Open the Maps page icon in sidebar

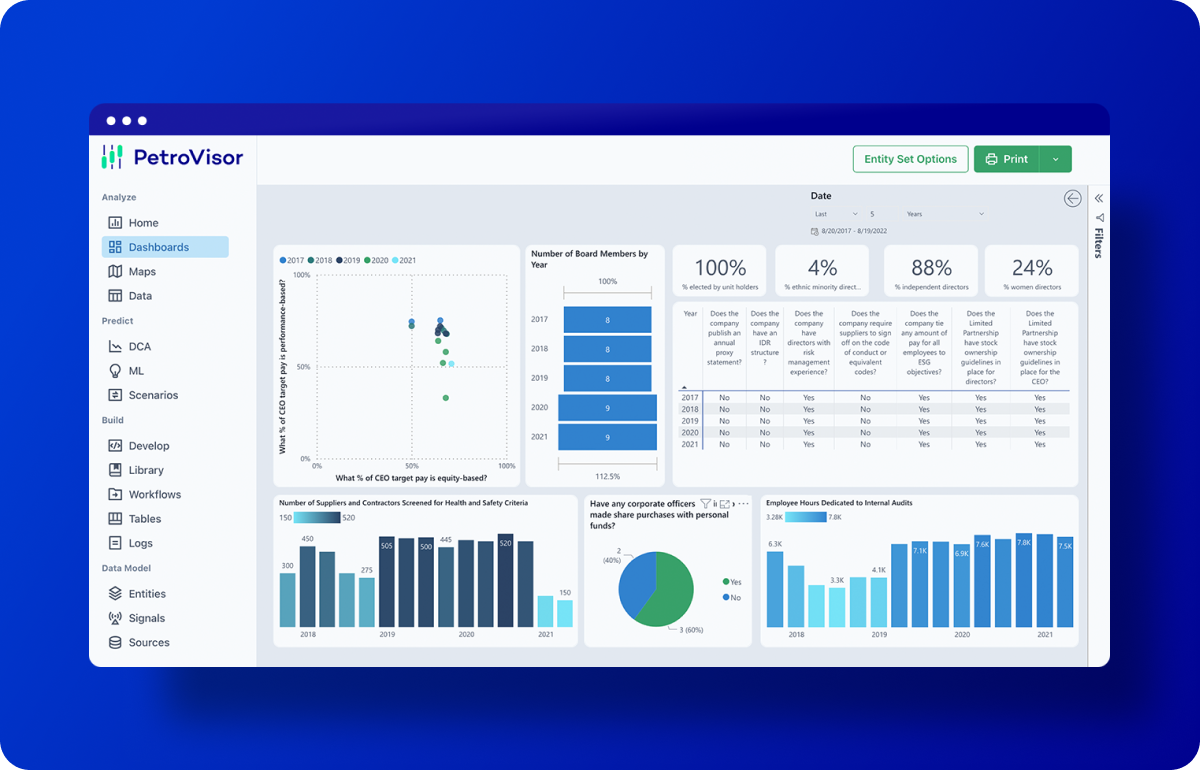point(115,272)
